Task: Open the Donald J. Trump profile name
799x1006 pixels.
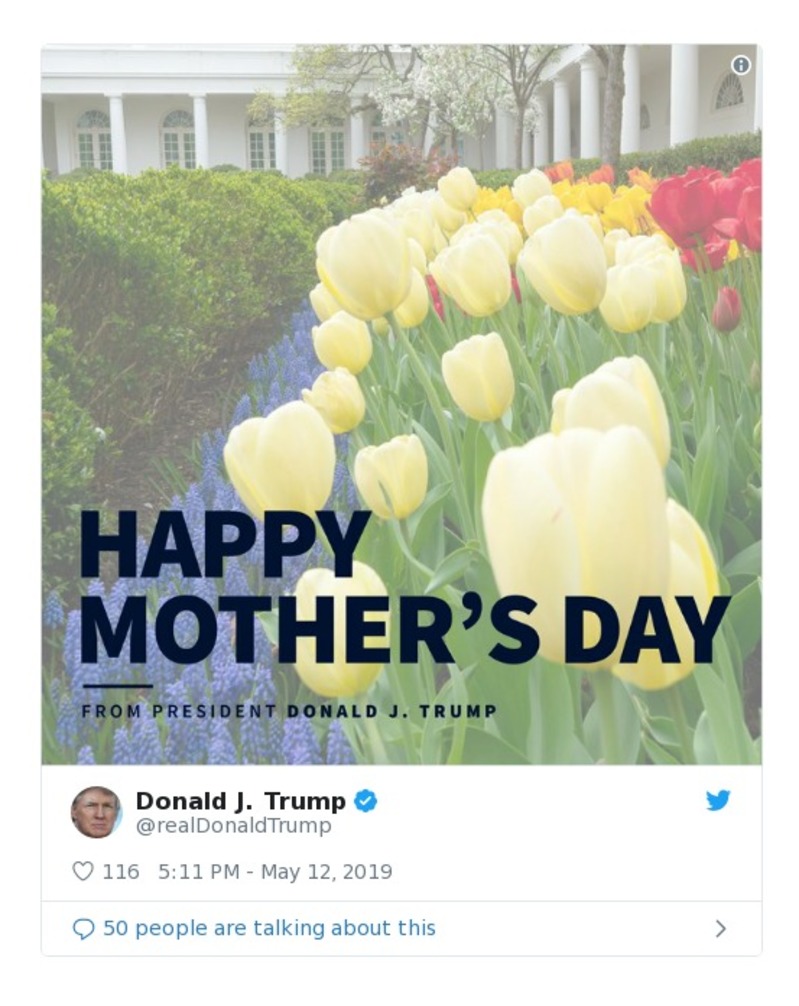Action: coord(243,800)
